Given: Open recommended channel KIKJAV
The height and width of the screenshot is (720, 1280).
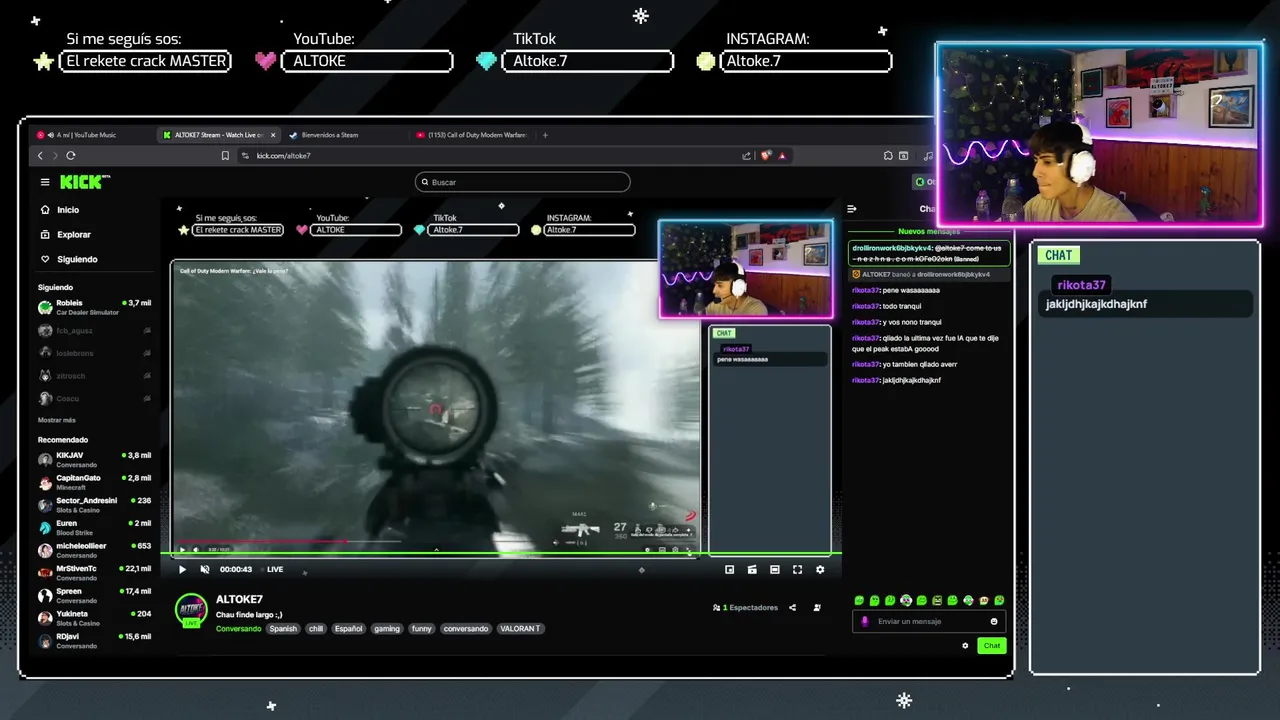Looking at the screenshot, I should point(95,460).
